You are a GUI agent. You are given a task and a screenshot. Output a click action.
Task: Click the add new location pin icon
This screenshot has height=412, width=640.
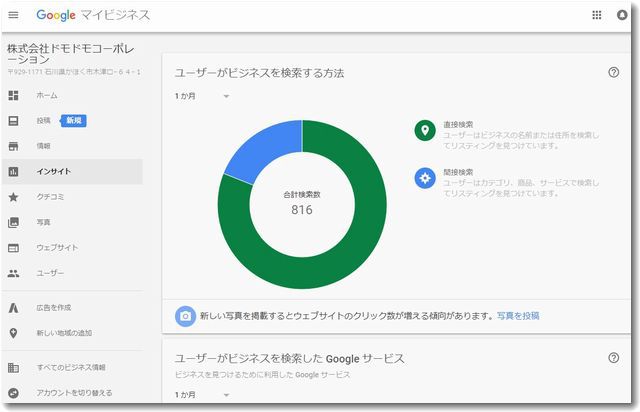[x=13, y=333]
